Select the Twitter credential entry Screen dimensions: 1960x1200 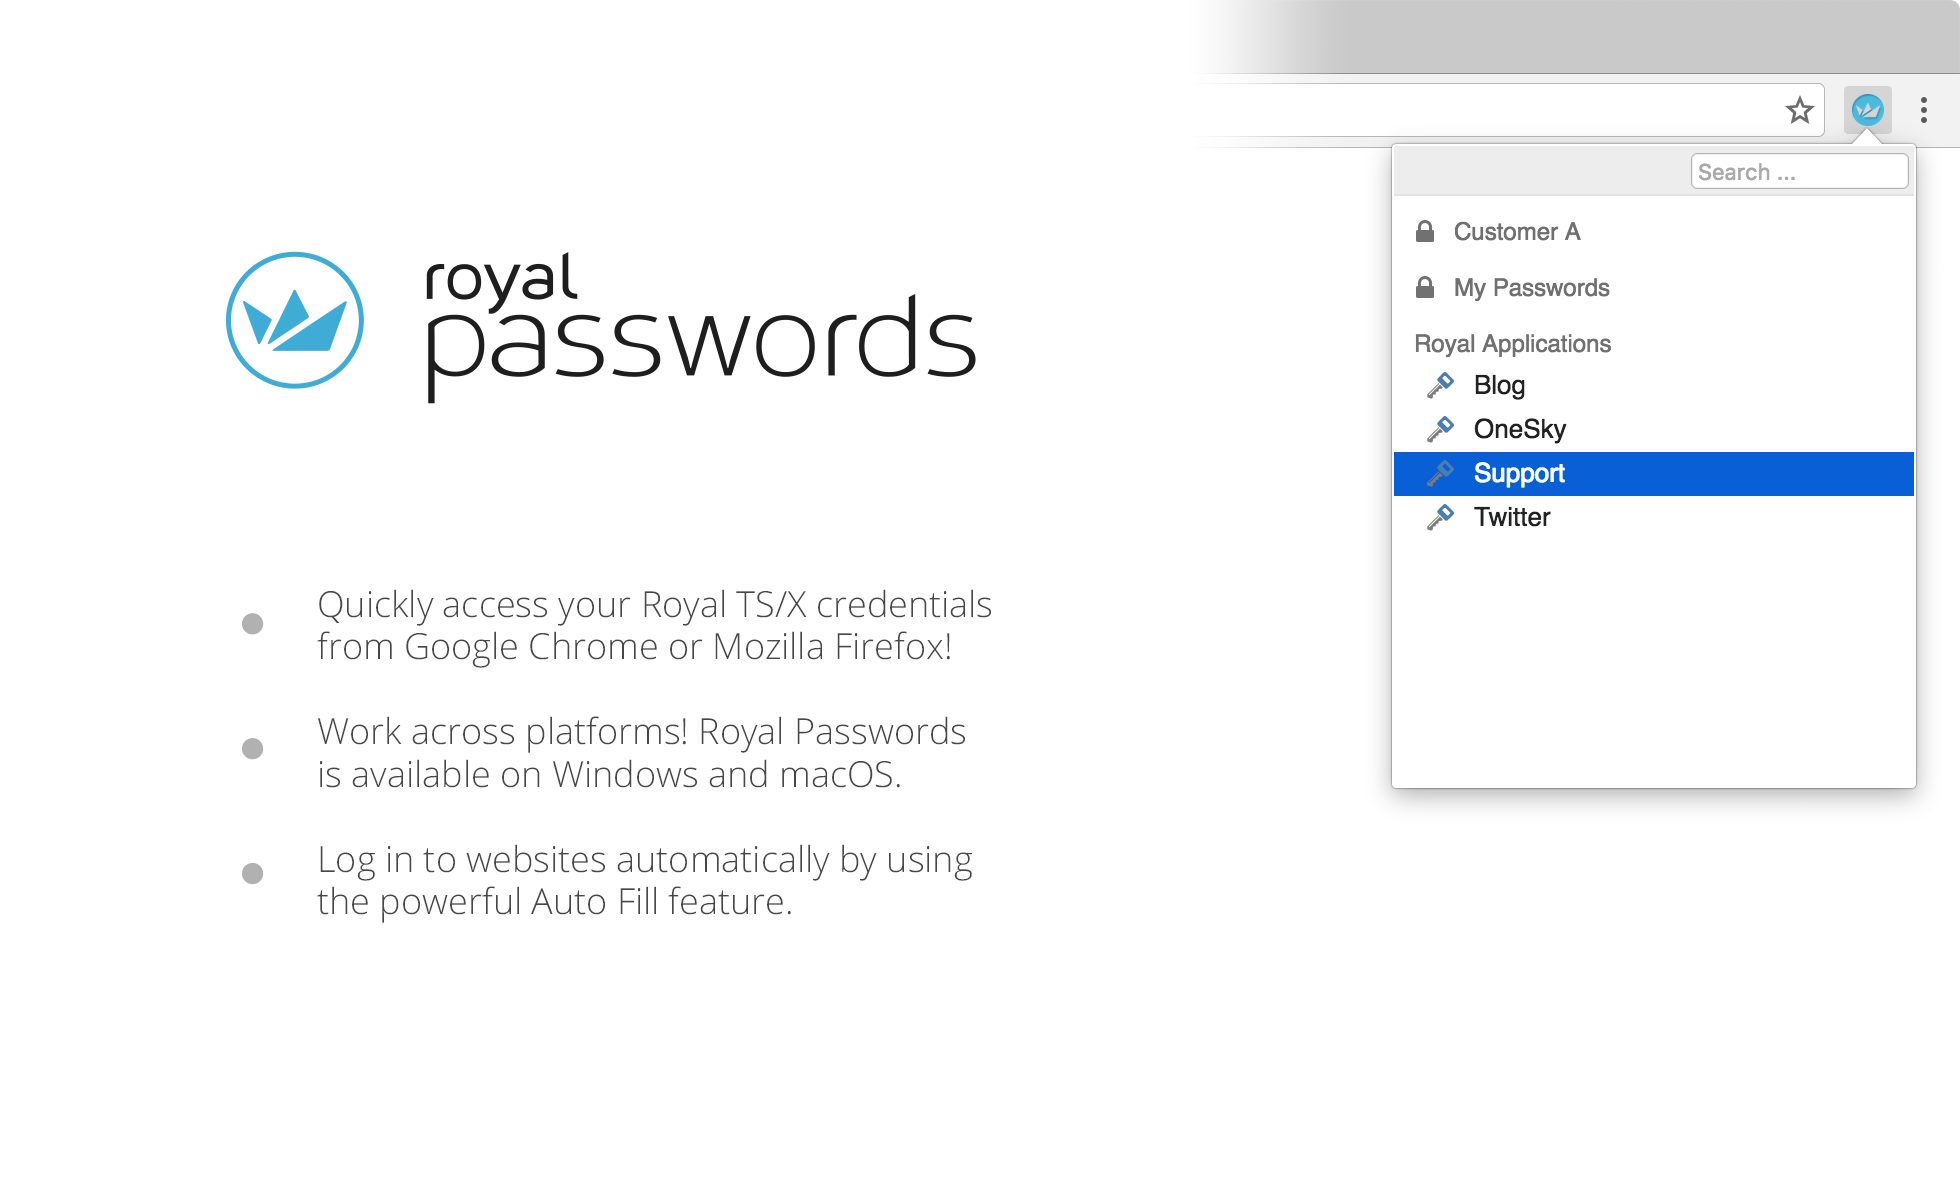coord(1511,517)
